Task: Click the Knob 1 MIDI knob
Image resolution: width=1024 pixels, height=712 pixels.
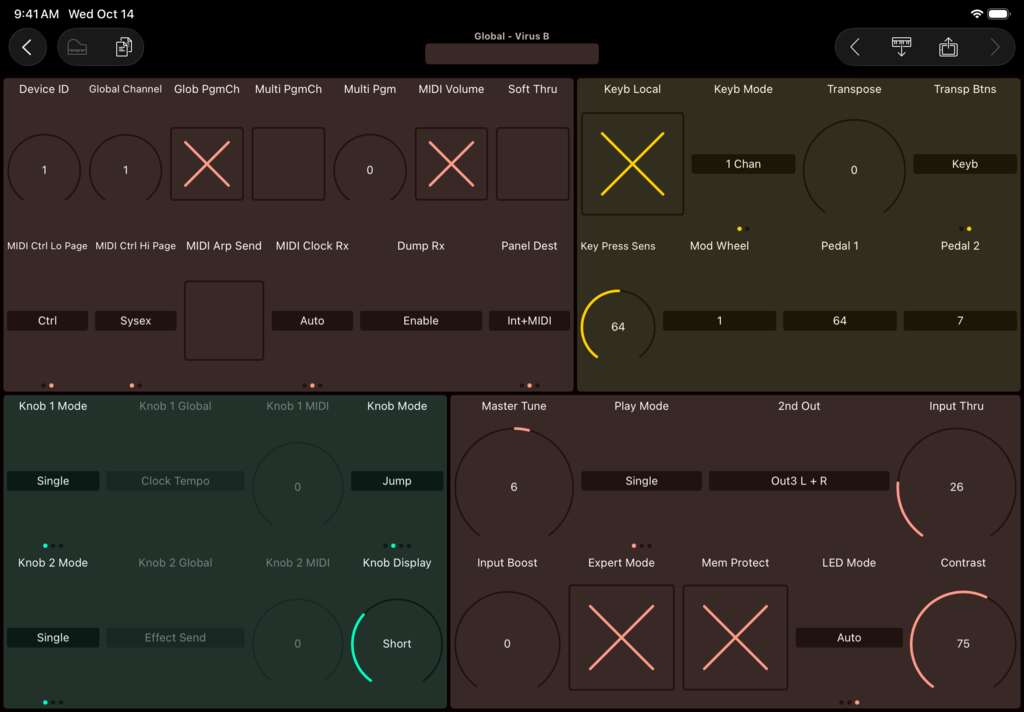Action: 297,486
